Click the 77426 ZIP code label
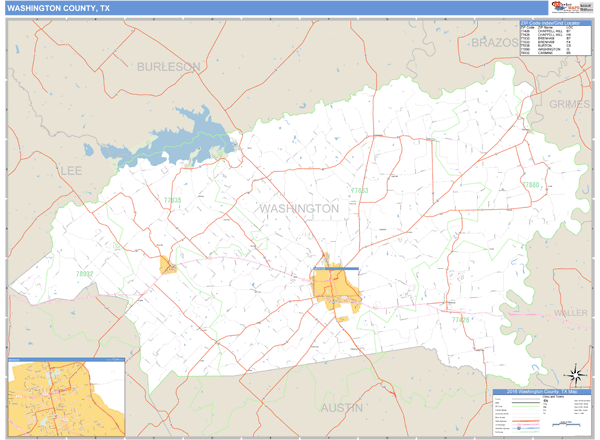Screen dimensions: 600x440 (460, 319)
